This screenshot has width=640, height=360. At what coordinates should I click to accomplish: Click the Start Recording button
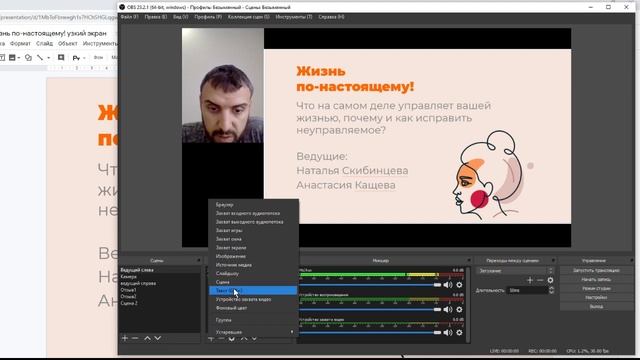point(596,279)
